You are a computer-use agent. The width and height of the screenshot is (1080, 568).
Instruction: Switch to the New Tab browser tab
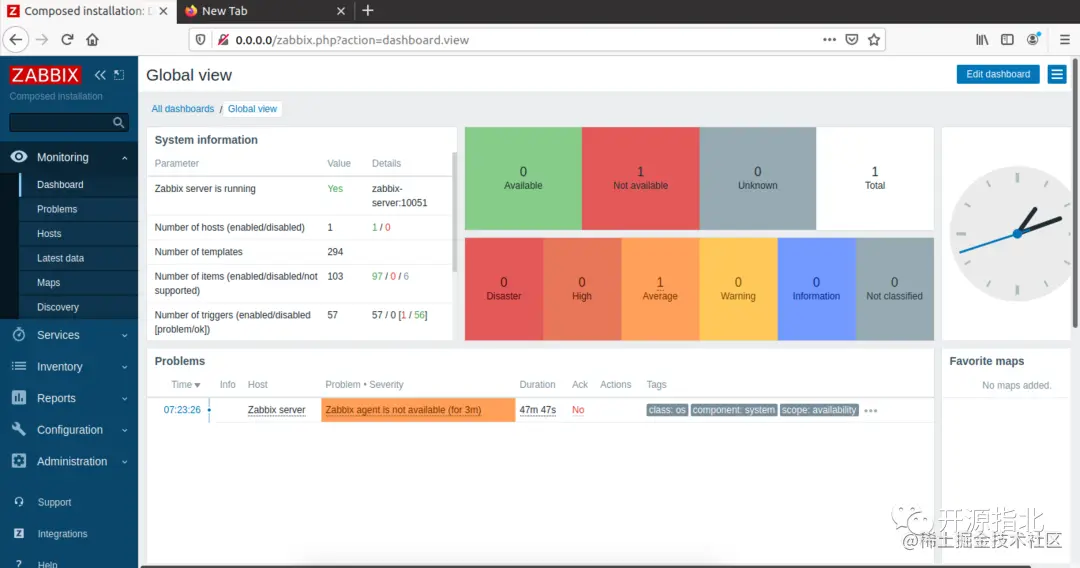click(265, 11)
